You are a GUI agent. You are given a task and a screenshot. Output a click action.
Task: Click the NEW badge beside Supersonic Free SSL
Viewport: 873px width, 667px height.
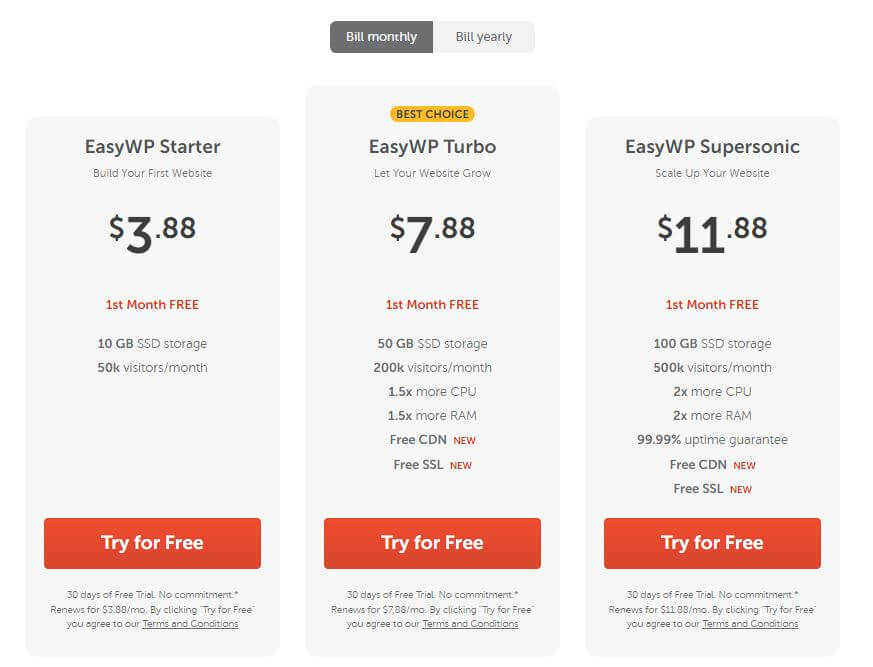click(741, 490)
